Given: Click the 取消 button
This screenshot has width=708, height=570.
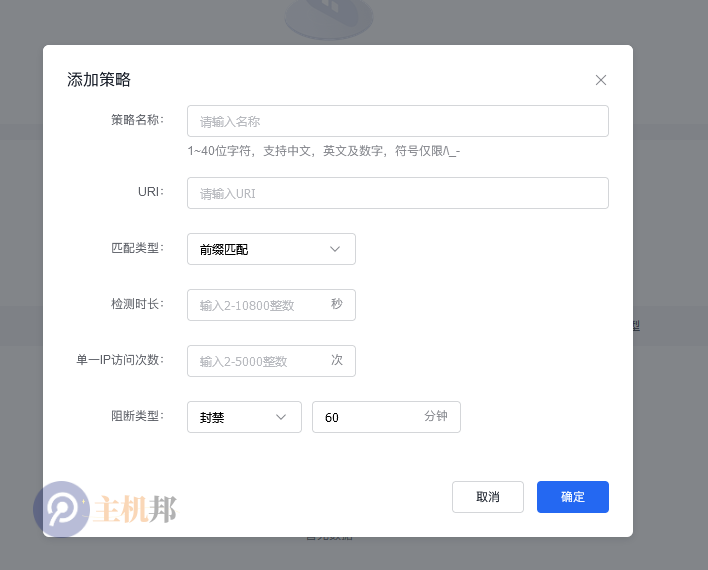Looking at the screenshot, I should [x=488, y=497].
